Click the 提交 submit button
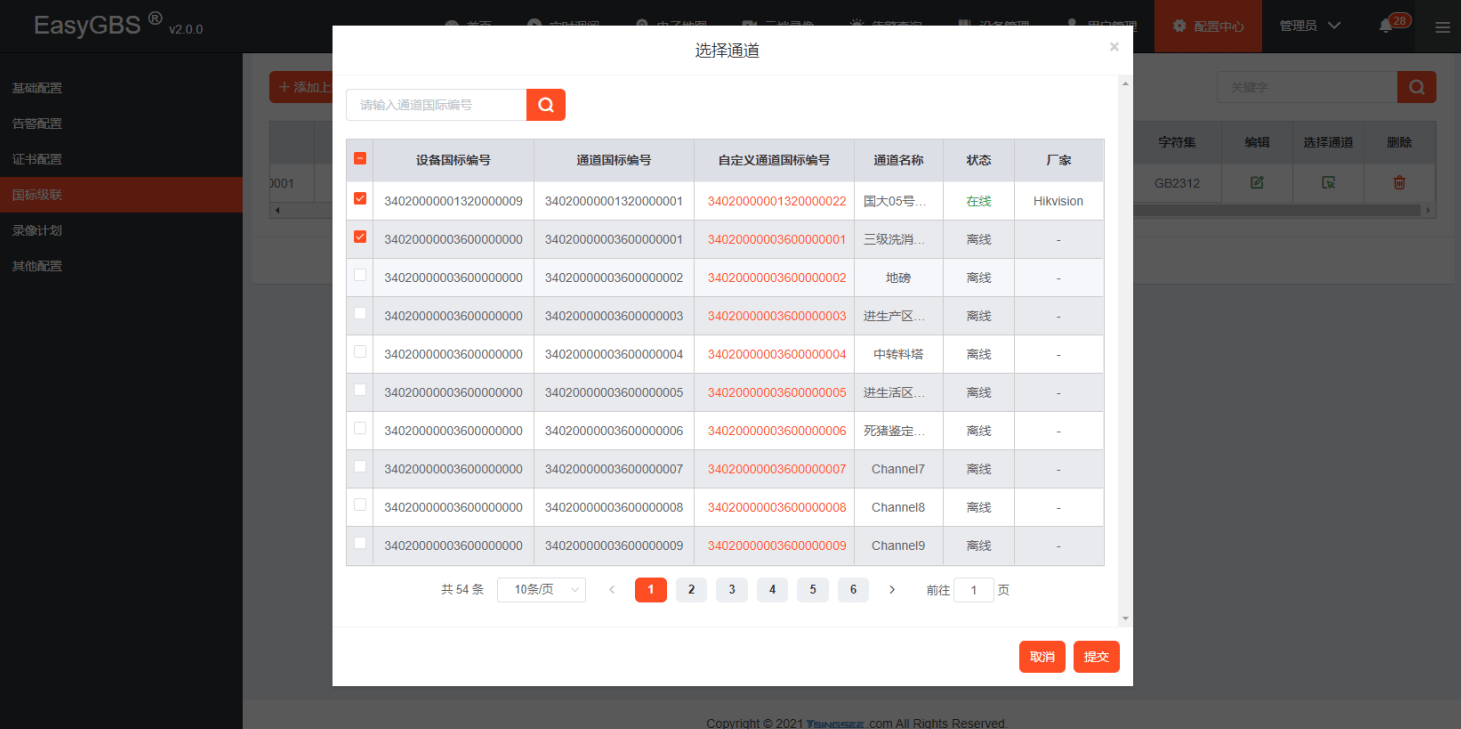1461x729 pixels. tap(1096, 657)
